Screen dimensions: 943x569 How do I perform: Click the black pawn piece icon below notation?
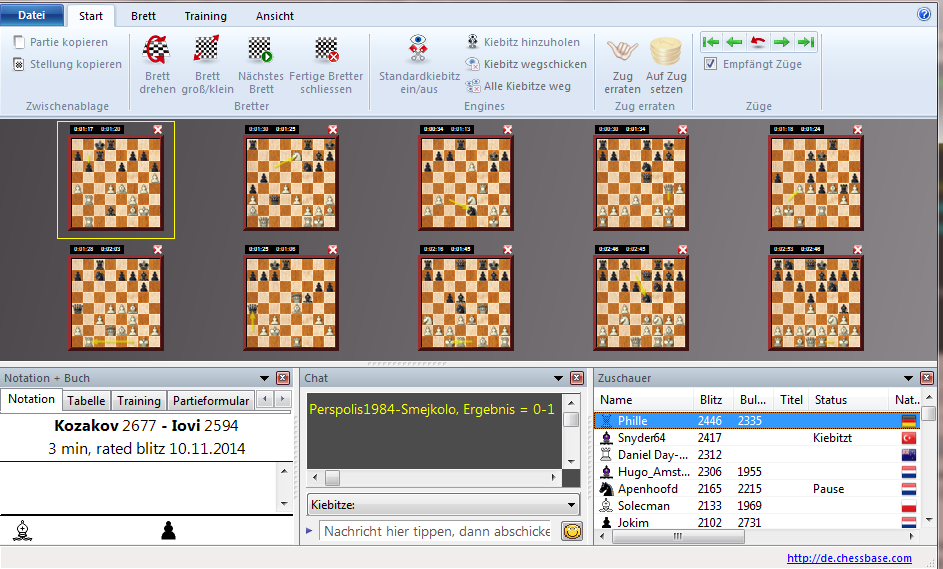point(168,531)
